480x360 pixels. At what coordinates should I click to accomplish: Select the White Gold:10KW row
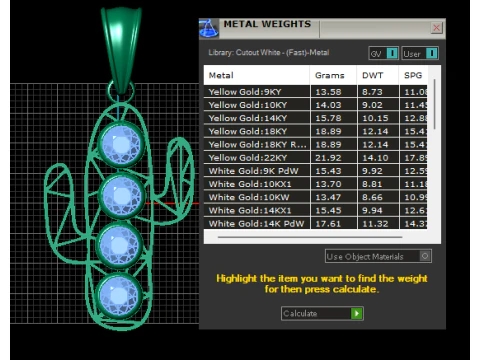315,197
